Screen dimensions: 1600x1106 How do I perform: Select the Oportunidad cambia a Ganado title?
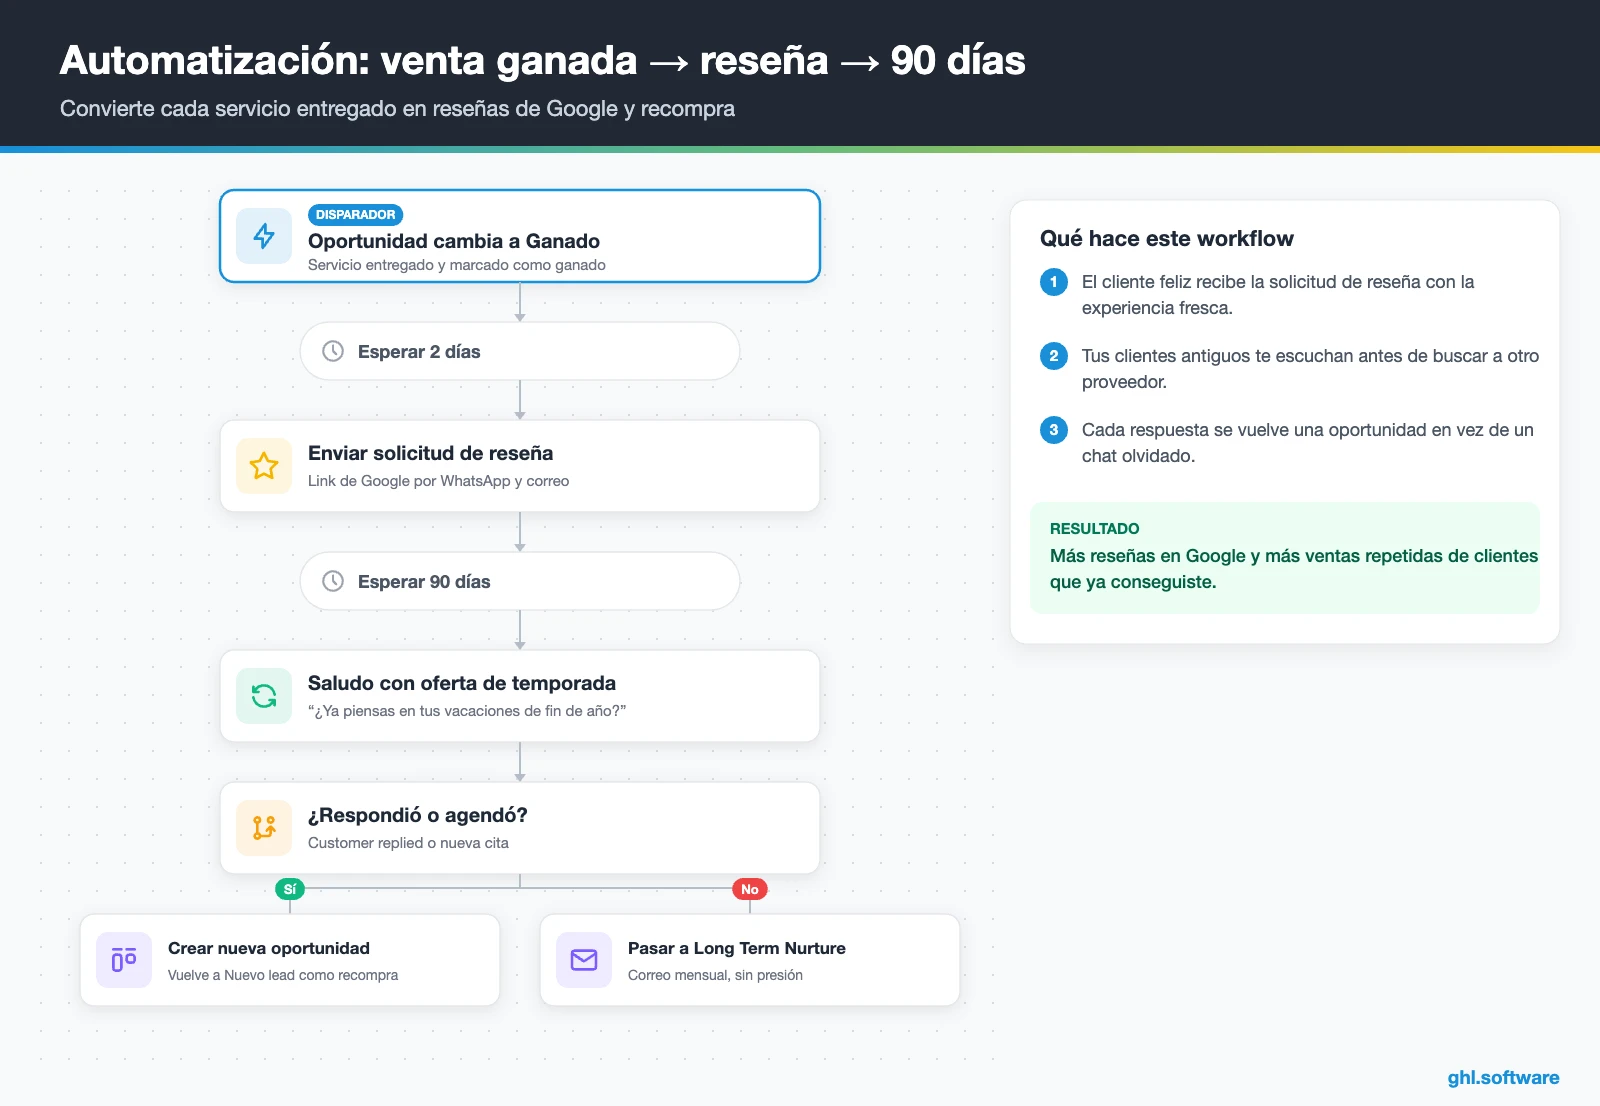click(x=454, y=241)
